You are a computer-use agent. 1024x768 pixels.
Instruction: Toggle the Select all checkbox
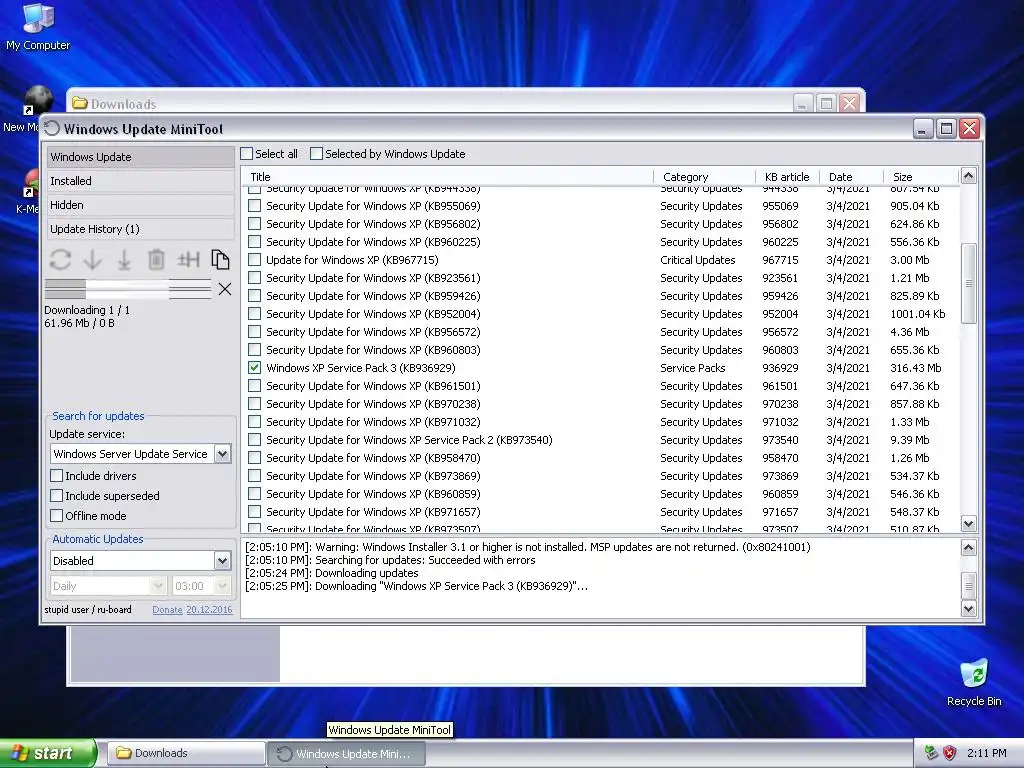(x=246, y=153)
